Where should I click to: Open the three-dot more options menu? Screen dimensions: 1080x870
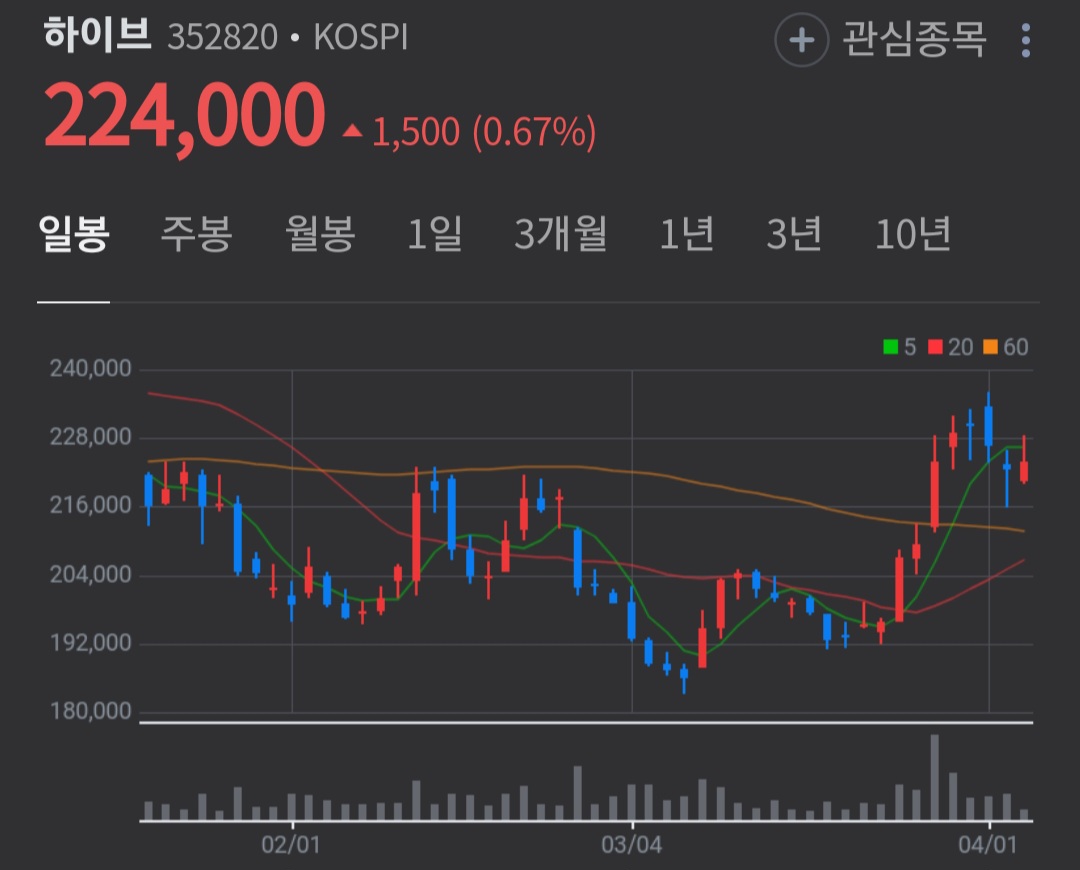tap(1026, 41)
